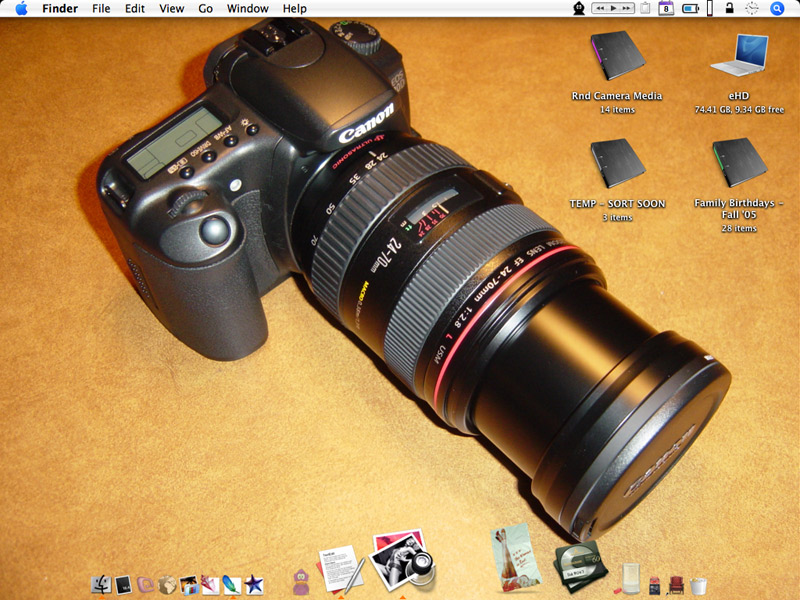Click the Family Birthdays – Fall '05 label
Image resolution: width=800 pixels, height=600 pixels.
click(739, 209)
